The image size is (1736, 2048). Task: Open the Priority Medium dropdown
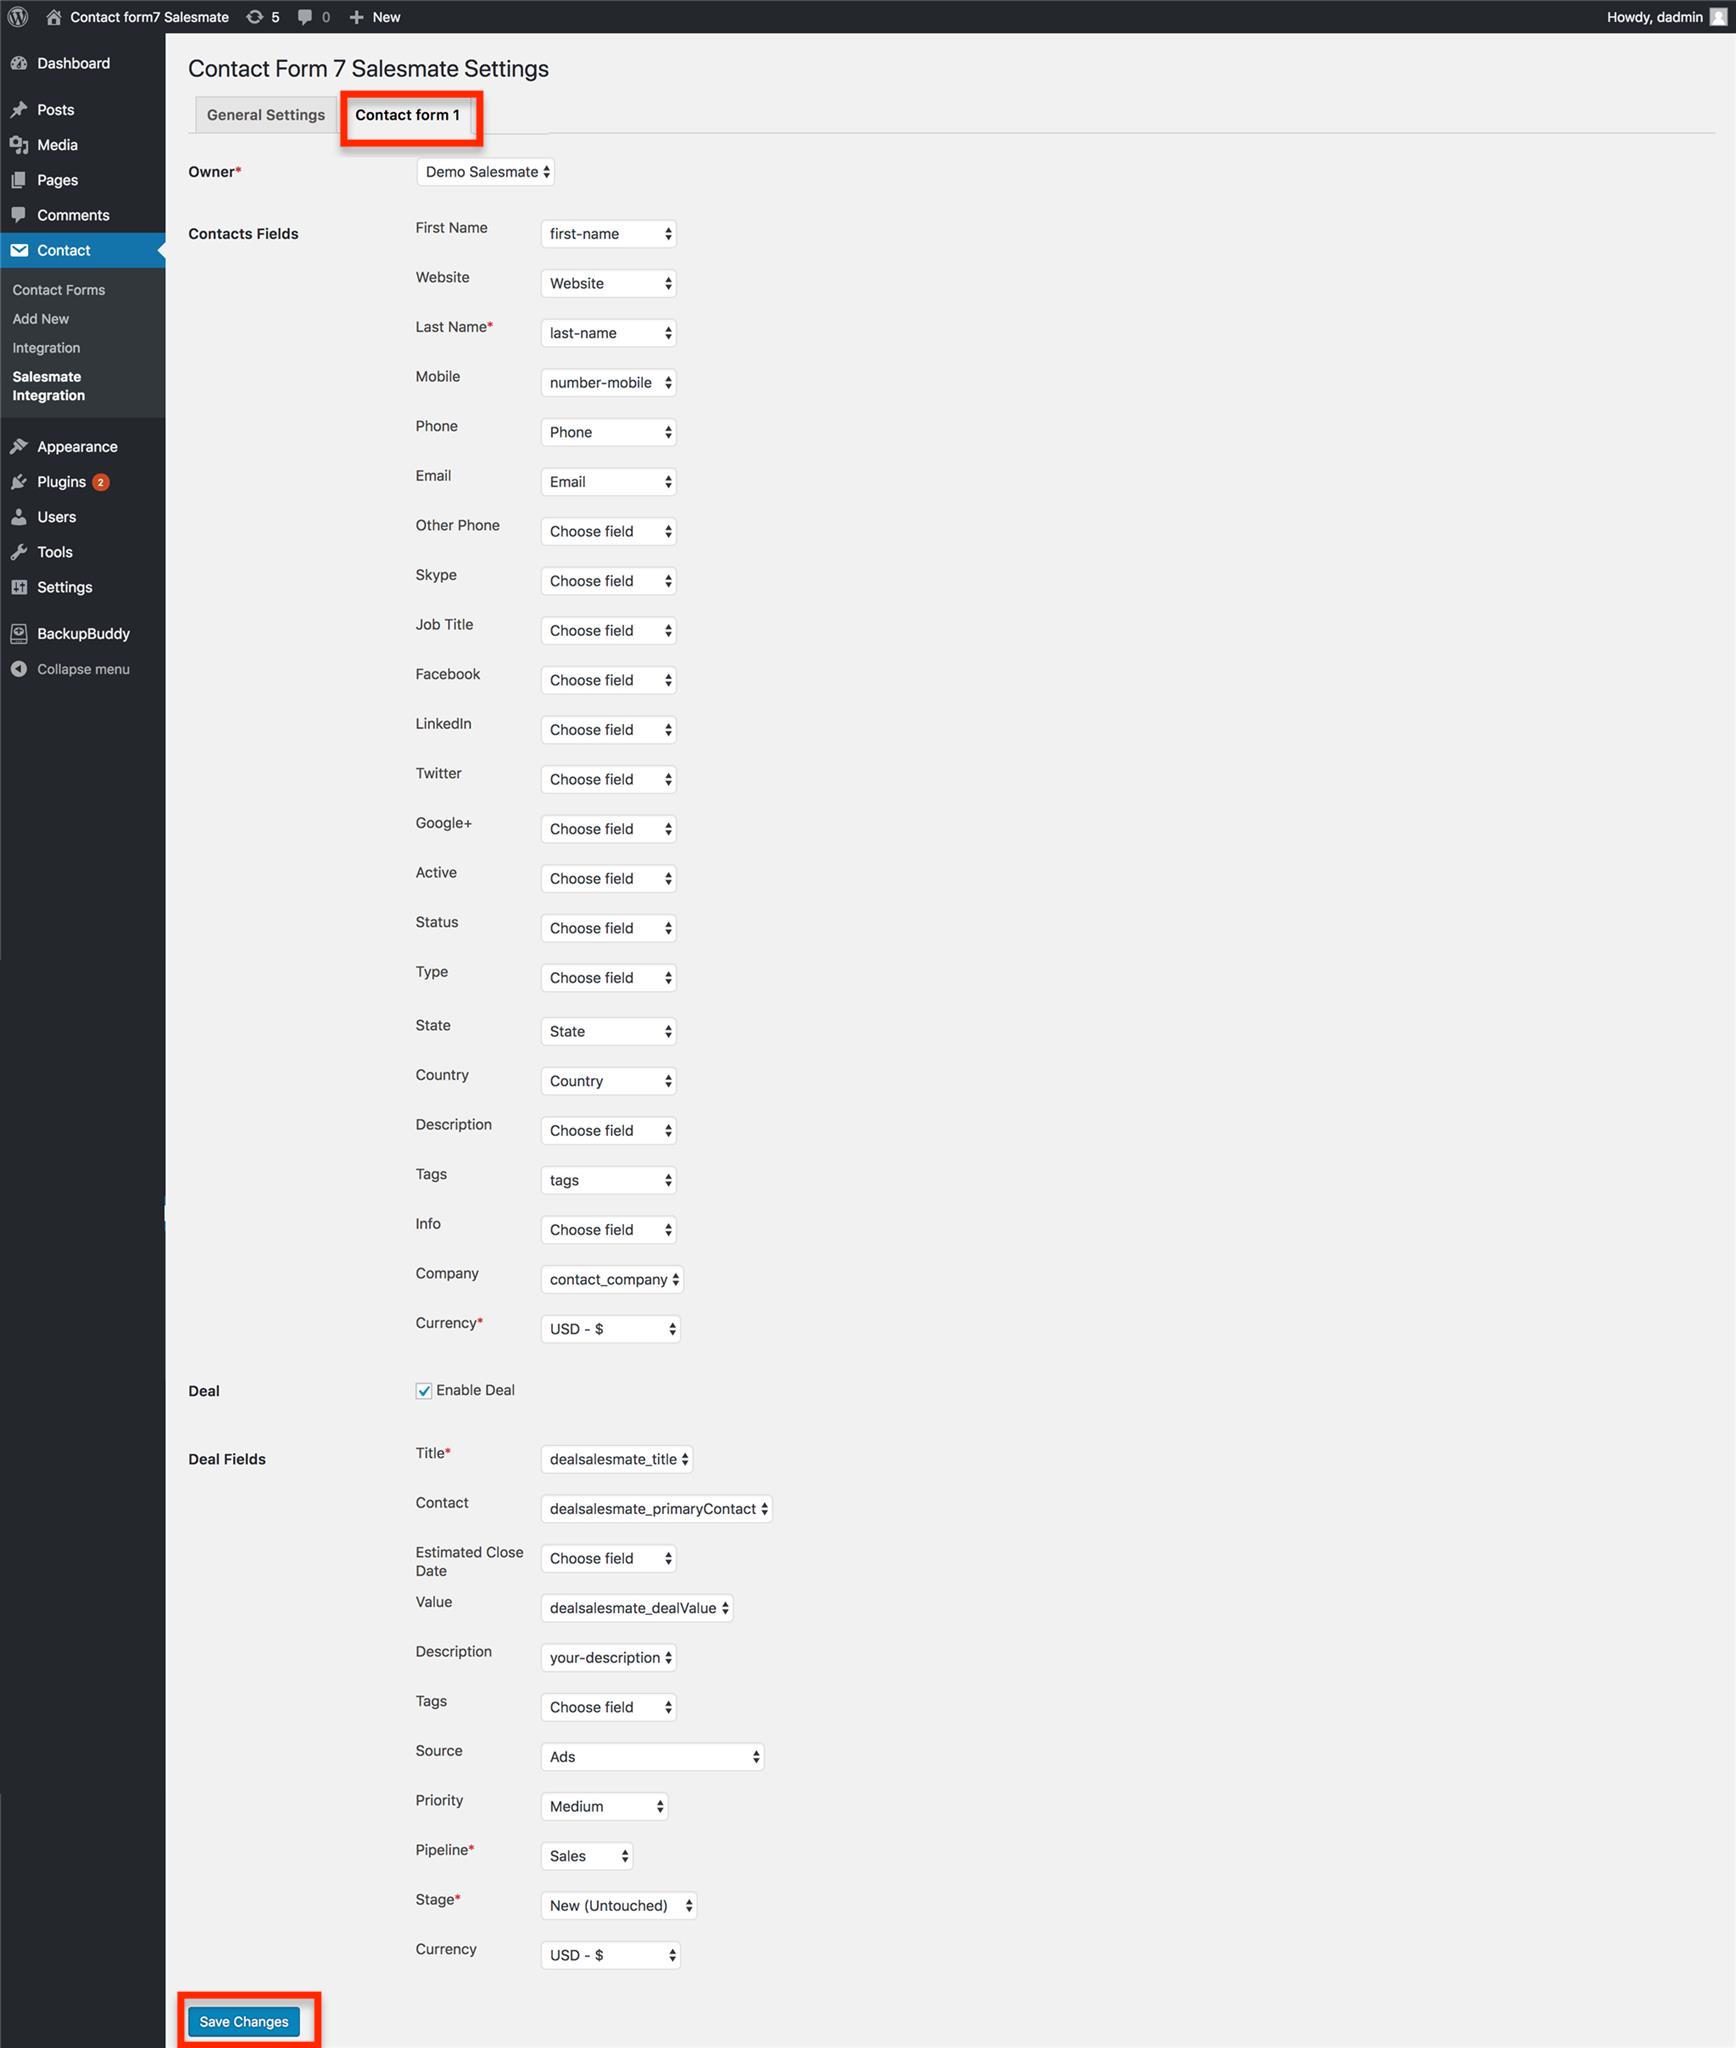[605, 1807]
